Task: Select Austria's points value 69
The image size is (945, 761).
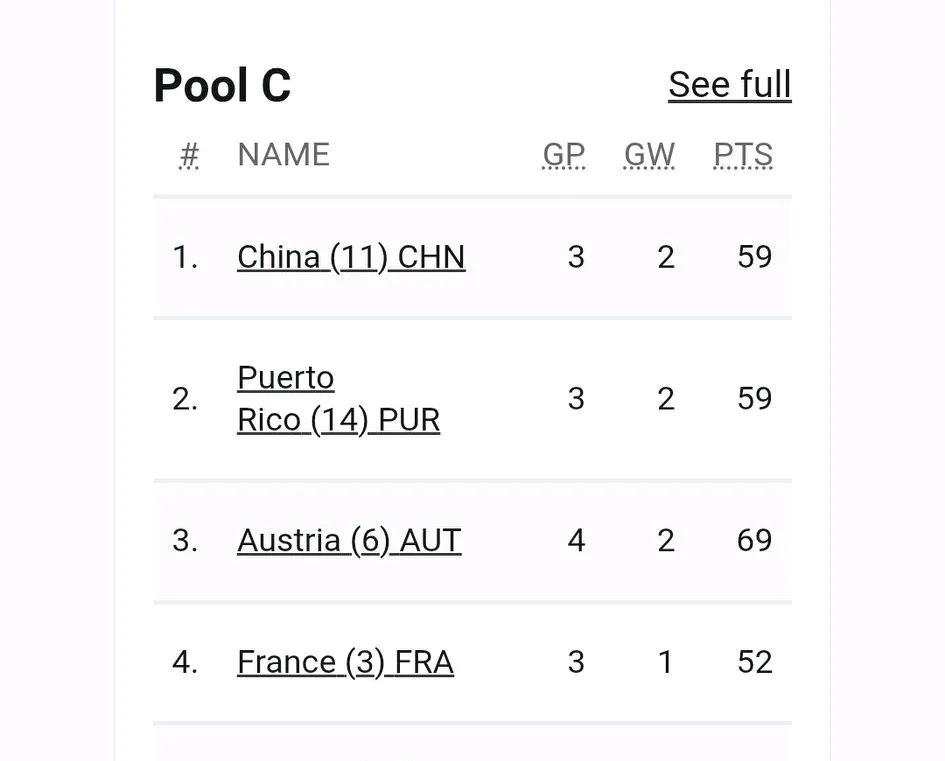Action: pyautogui.click(x=755, y=540)
